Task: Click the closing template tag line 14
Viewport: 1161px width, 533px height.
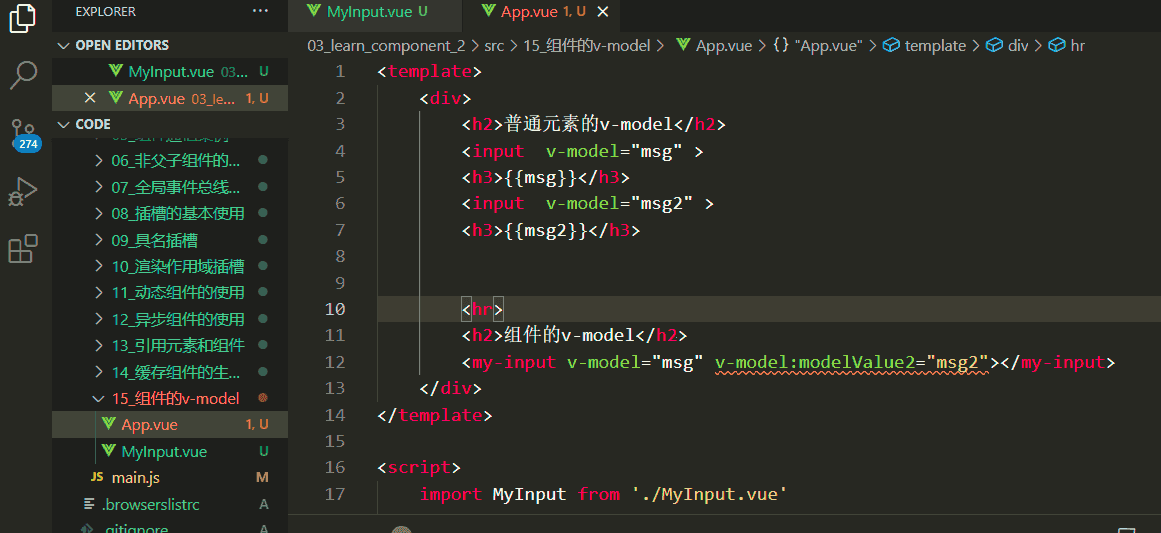Action: 435,415
